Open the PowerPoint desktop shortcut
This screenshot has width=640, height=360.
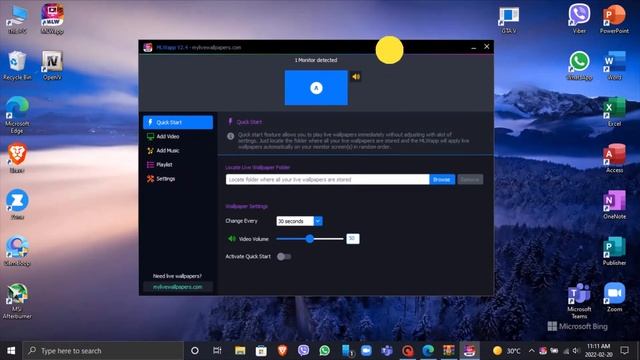pyautogui.click(x=614, y=18)
